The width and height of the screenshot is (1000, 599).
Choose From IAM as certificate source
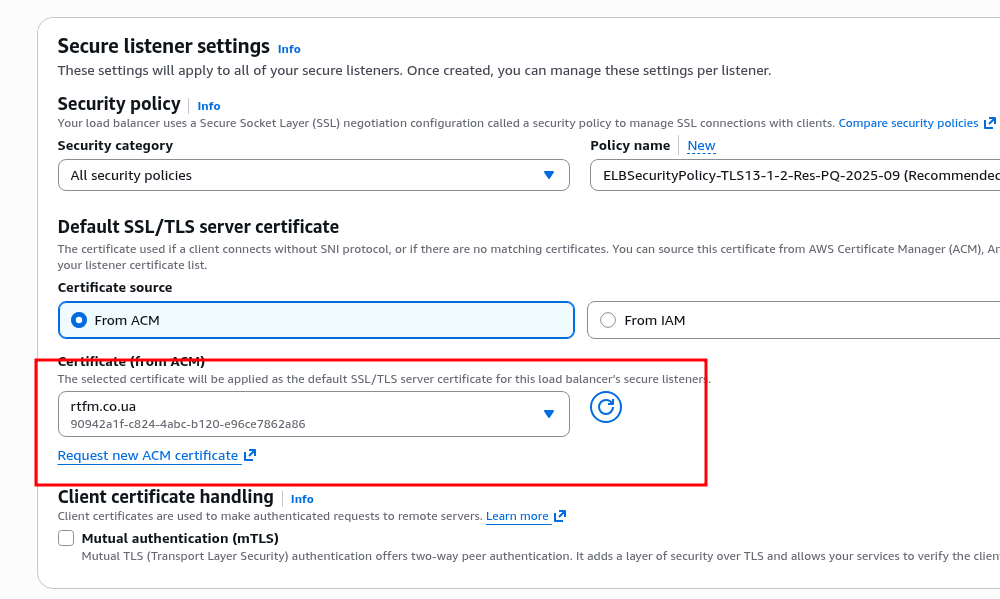[x=608, y=320]
